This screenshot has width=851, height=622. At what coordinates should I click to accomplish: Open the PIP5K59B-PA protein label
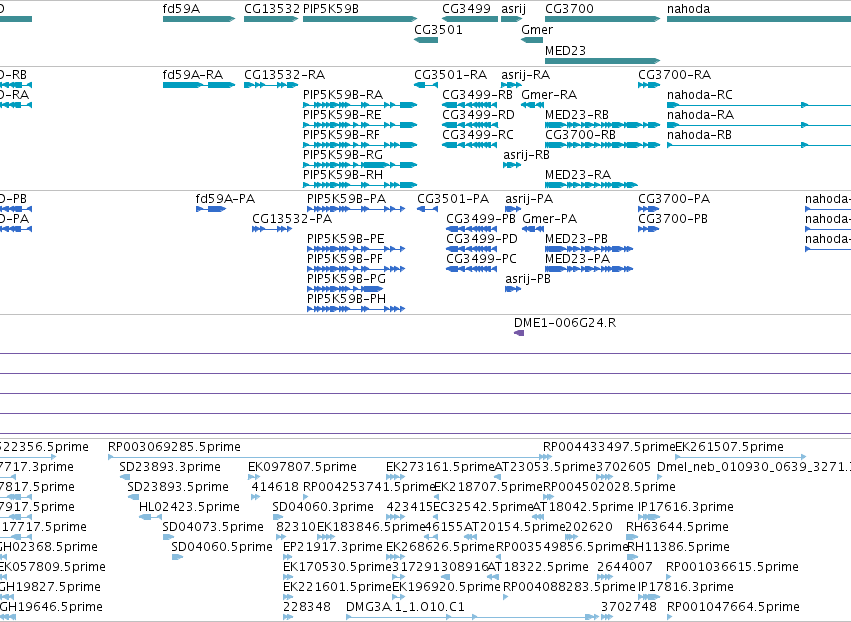(x=346, y=199)
